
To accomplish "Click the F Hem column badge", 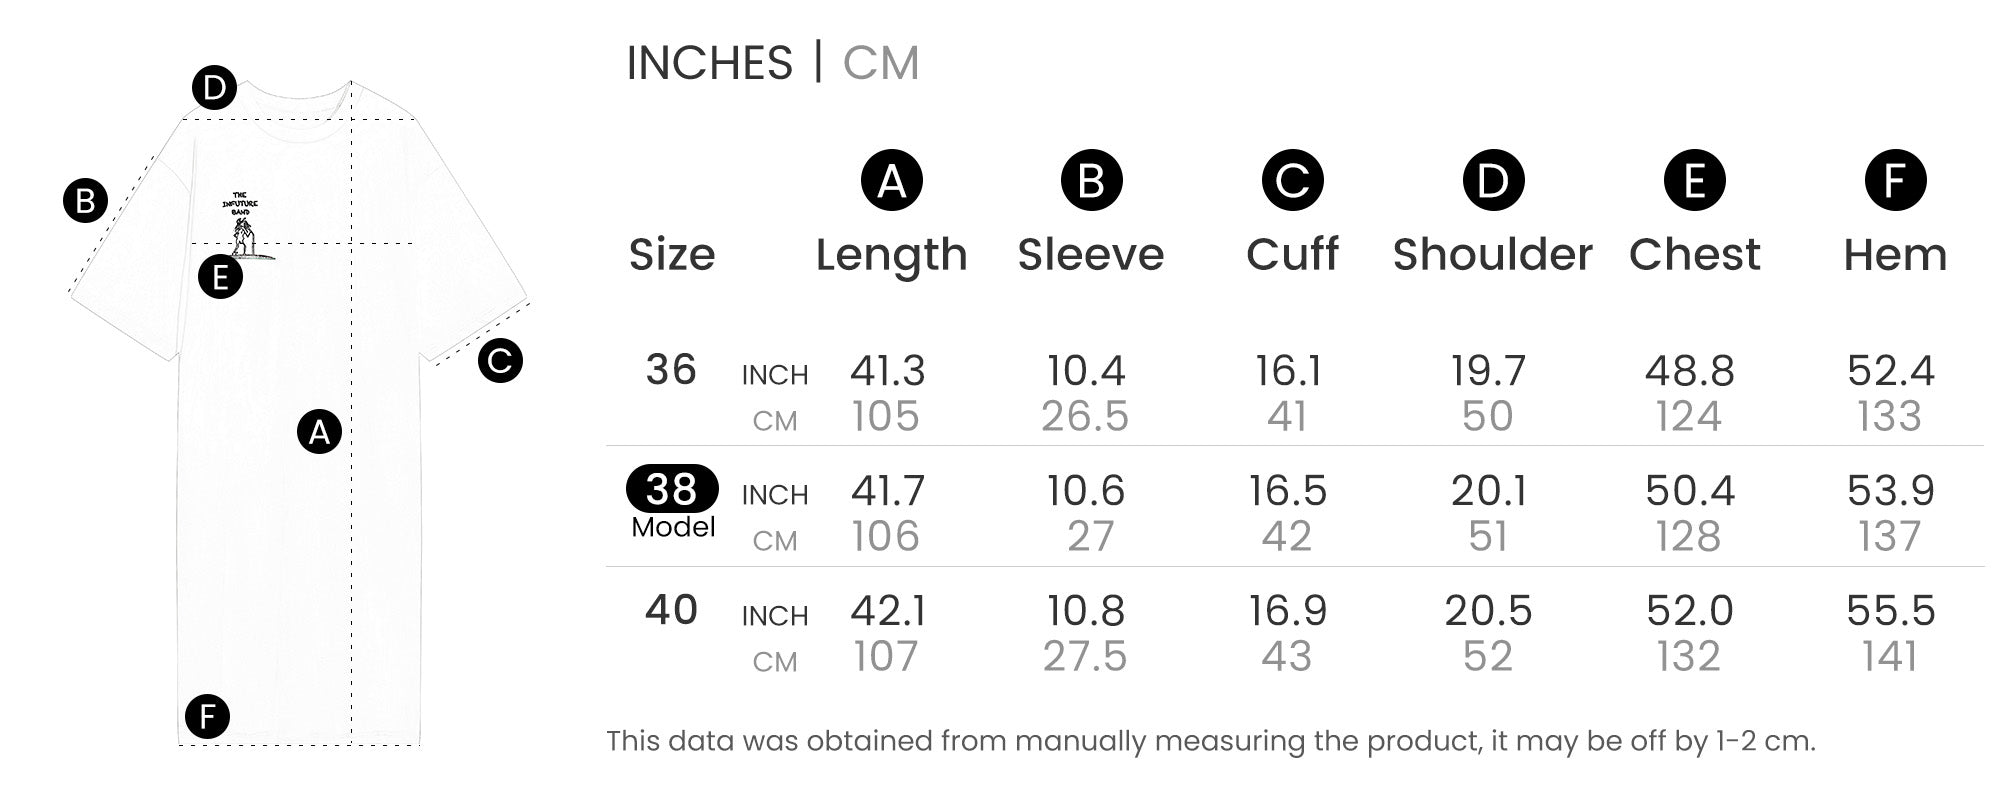I will coord(1895,180).
